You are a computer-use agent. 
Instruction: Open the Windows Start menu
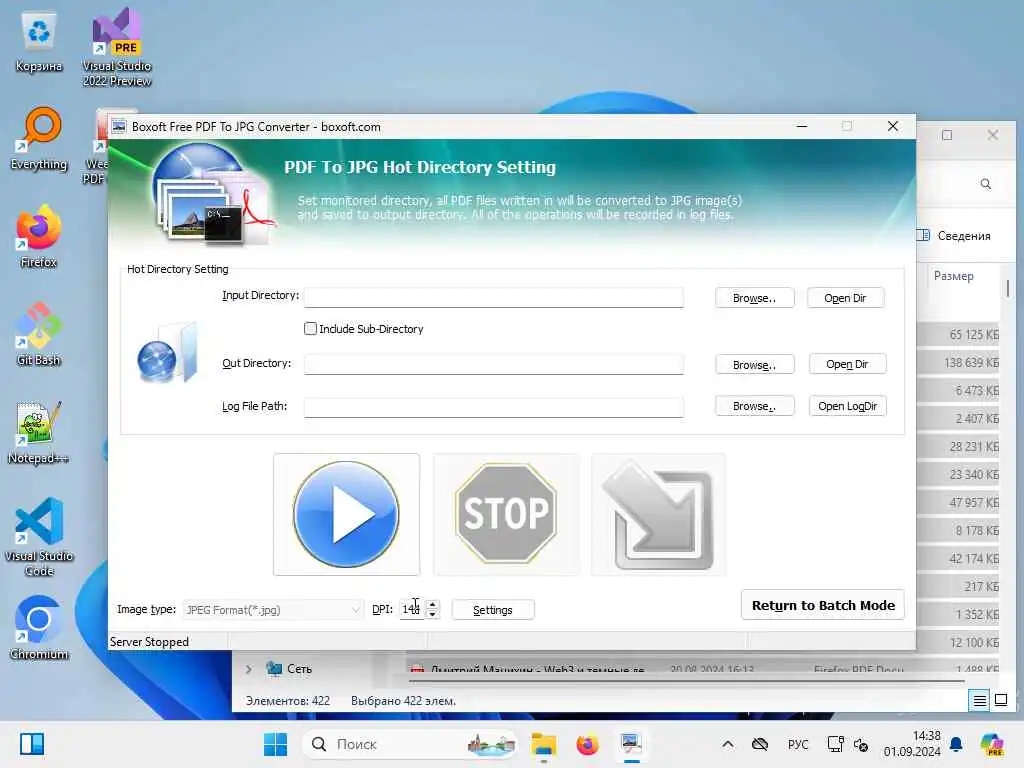pyautogui.click(x=276, y=744)
